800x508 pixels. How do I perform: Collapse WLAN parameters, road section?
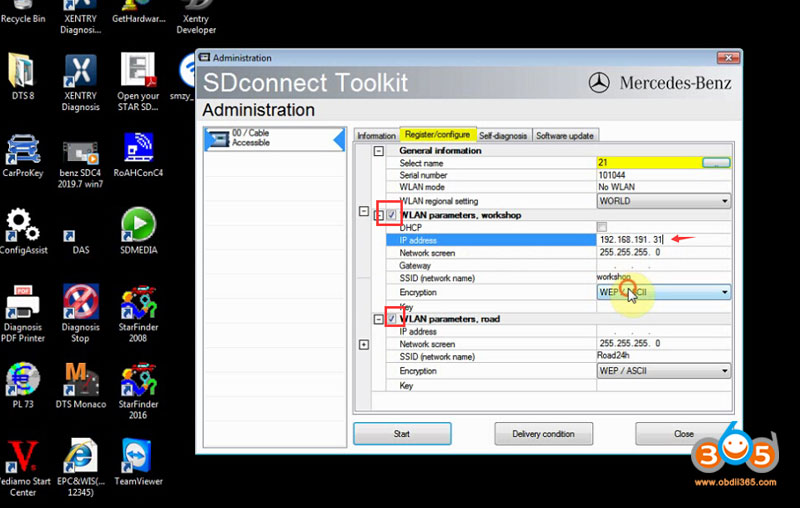point(379,319)
